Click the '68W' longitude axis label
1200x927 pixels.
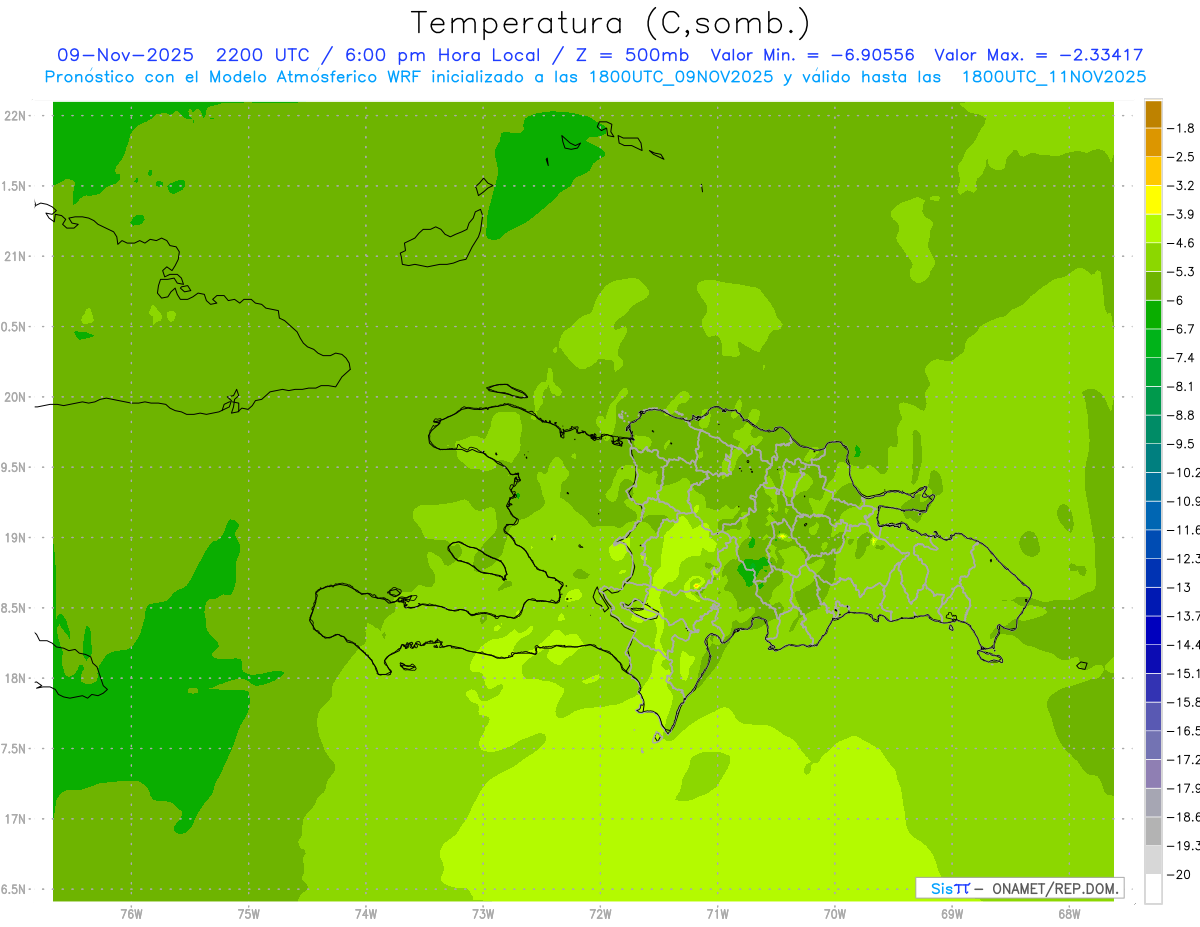pos(1069,913)
